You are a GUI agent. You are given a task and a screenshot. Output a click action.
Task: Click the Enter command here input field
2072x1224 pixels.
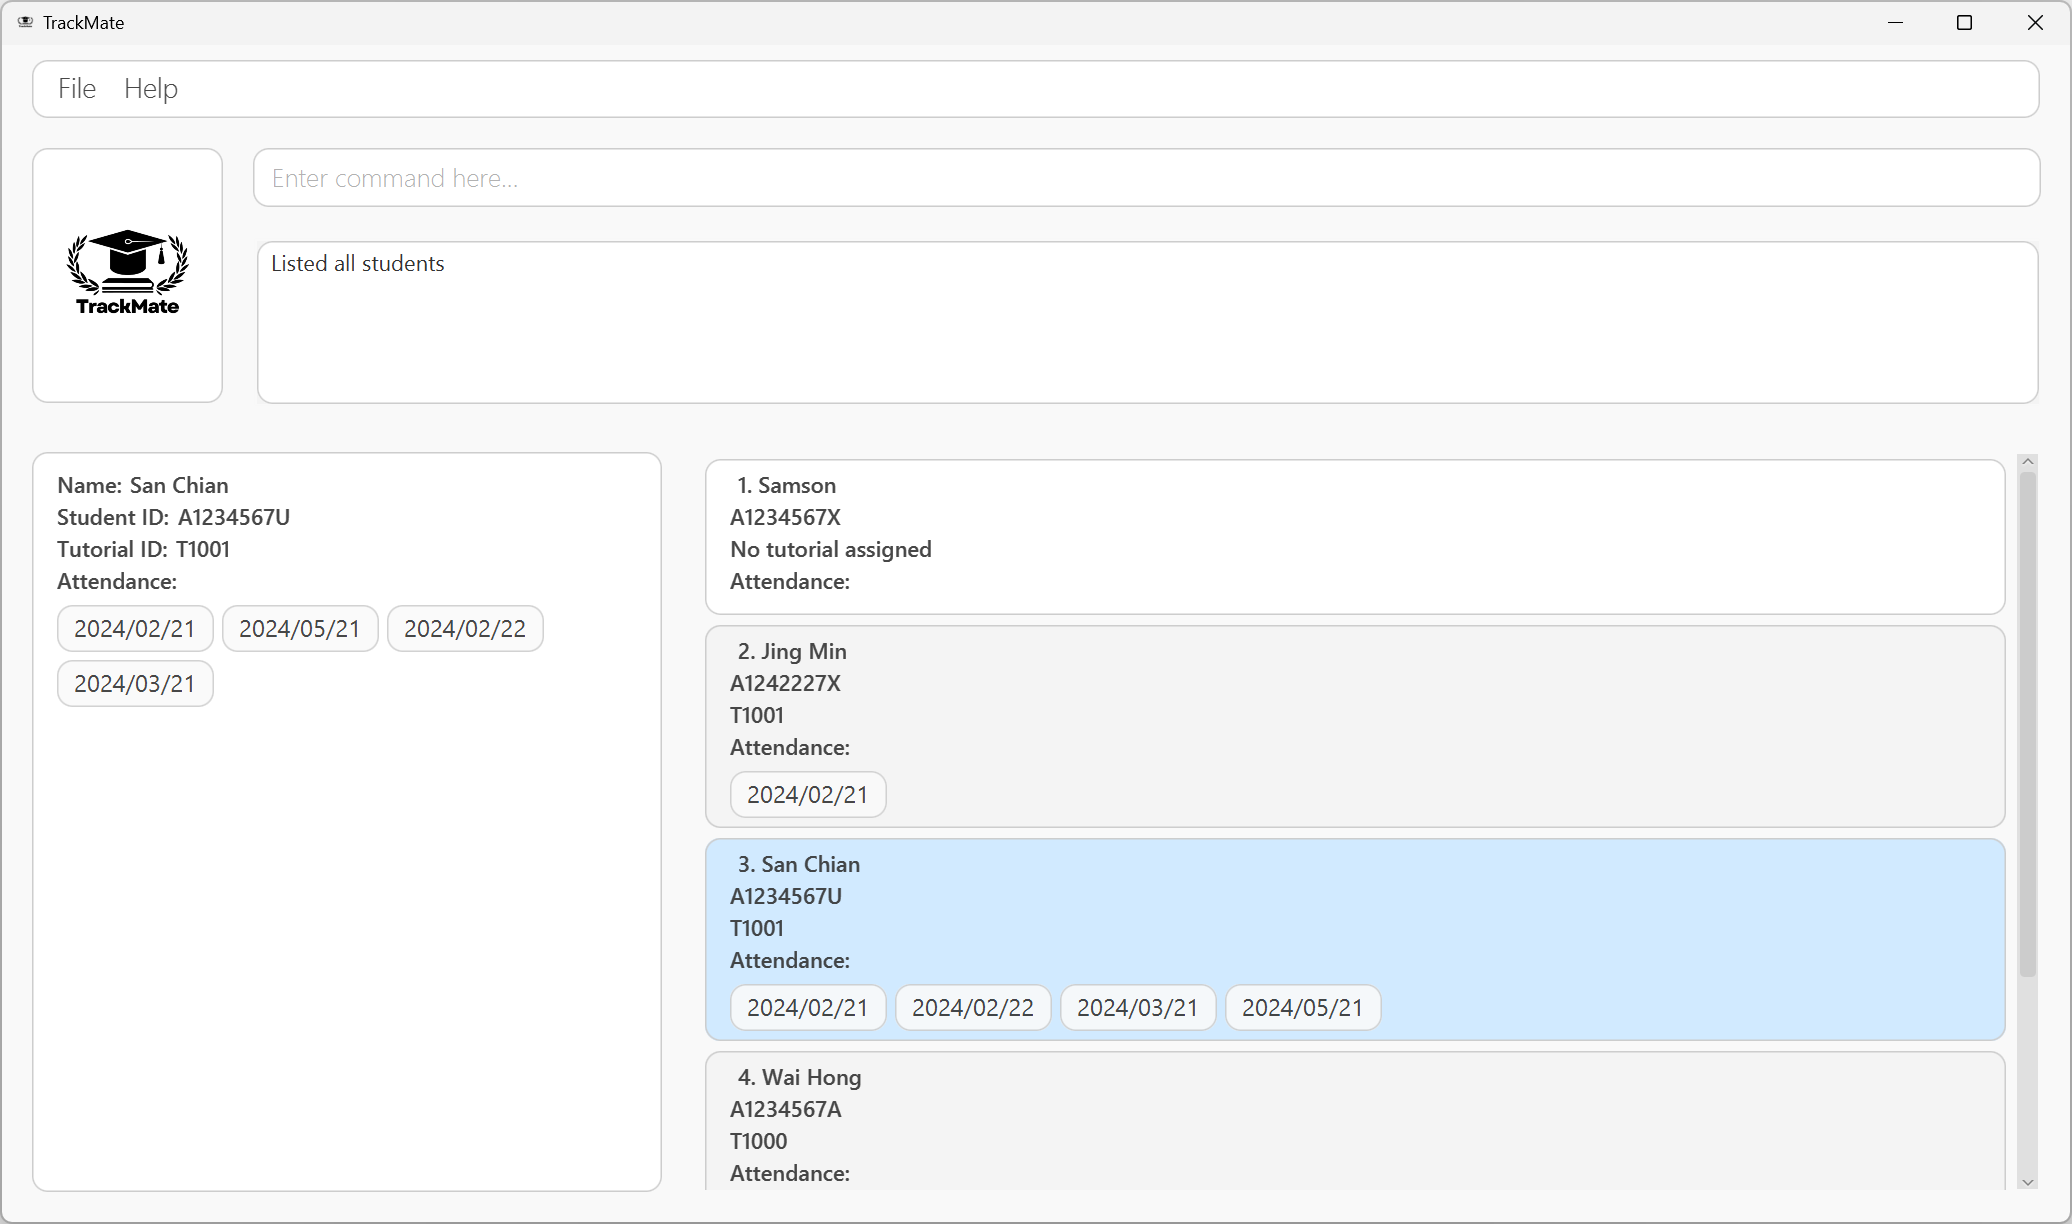(x=1146, y=178)
